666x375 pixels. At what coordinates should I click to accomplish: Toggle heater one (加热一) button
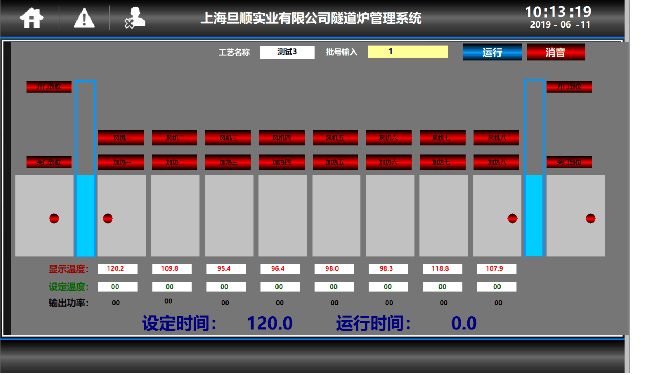[121, 162]
